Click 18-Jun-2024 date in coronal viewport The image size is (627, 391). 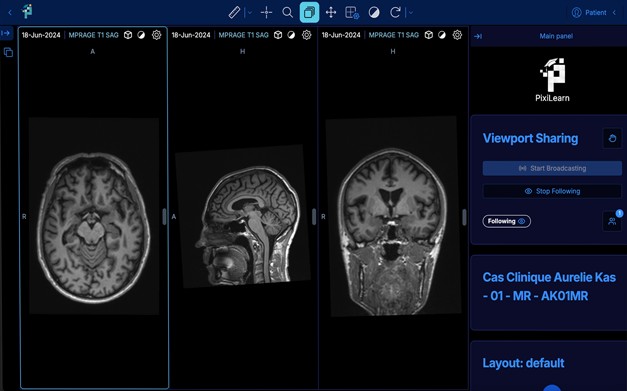pyautogui.click(x=341, y=35)
